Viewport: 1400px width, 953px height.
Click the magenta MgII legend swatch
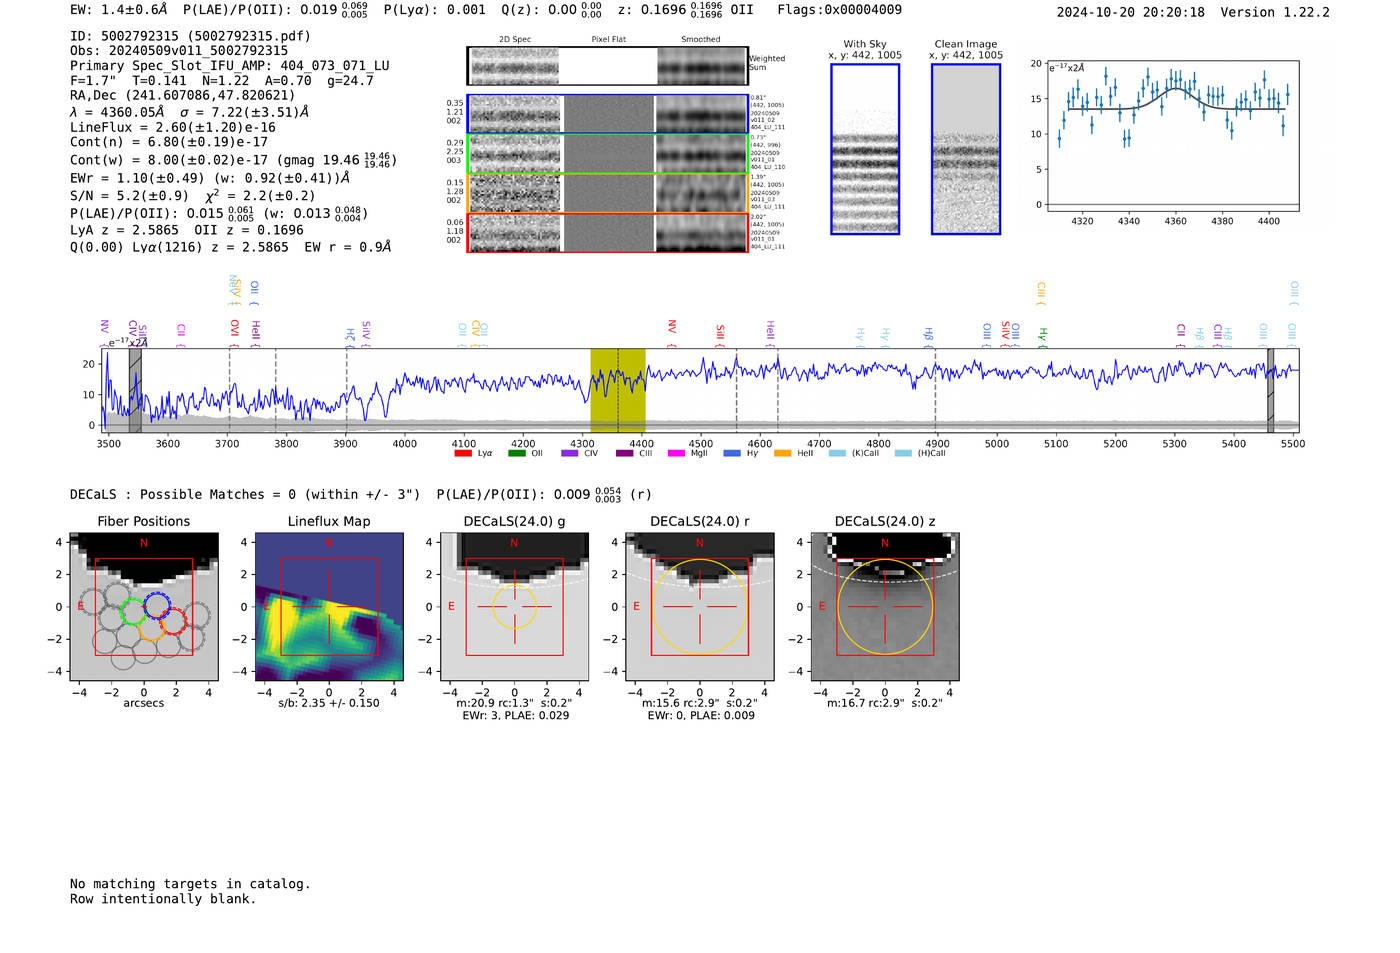click(676, 453)
